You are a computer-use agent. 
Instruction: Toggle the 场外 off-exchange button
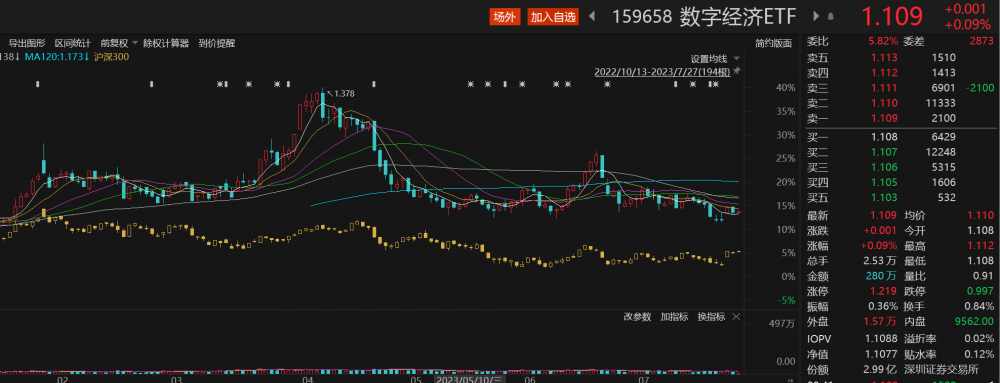505,17
